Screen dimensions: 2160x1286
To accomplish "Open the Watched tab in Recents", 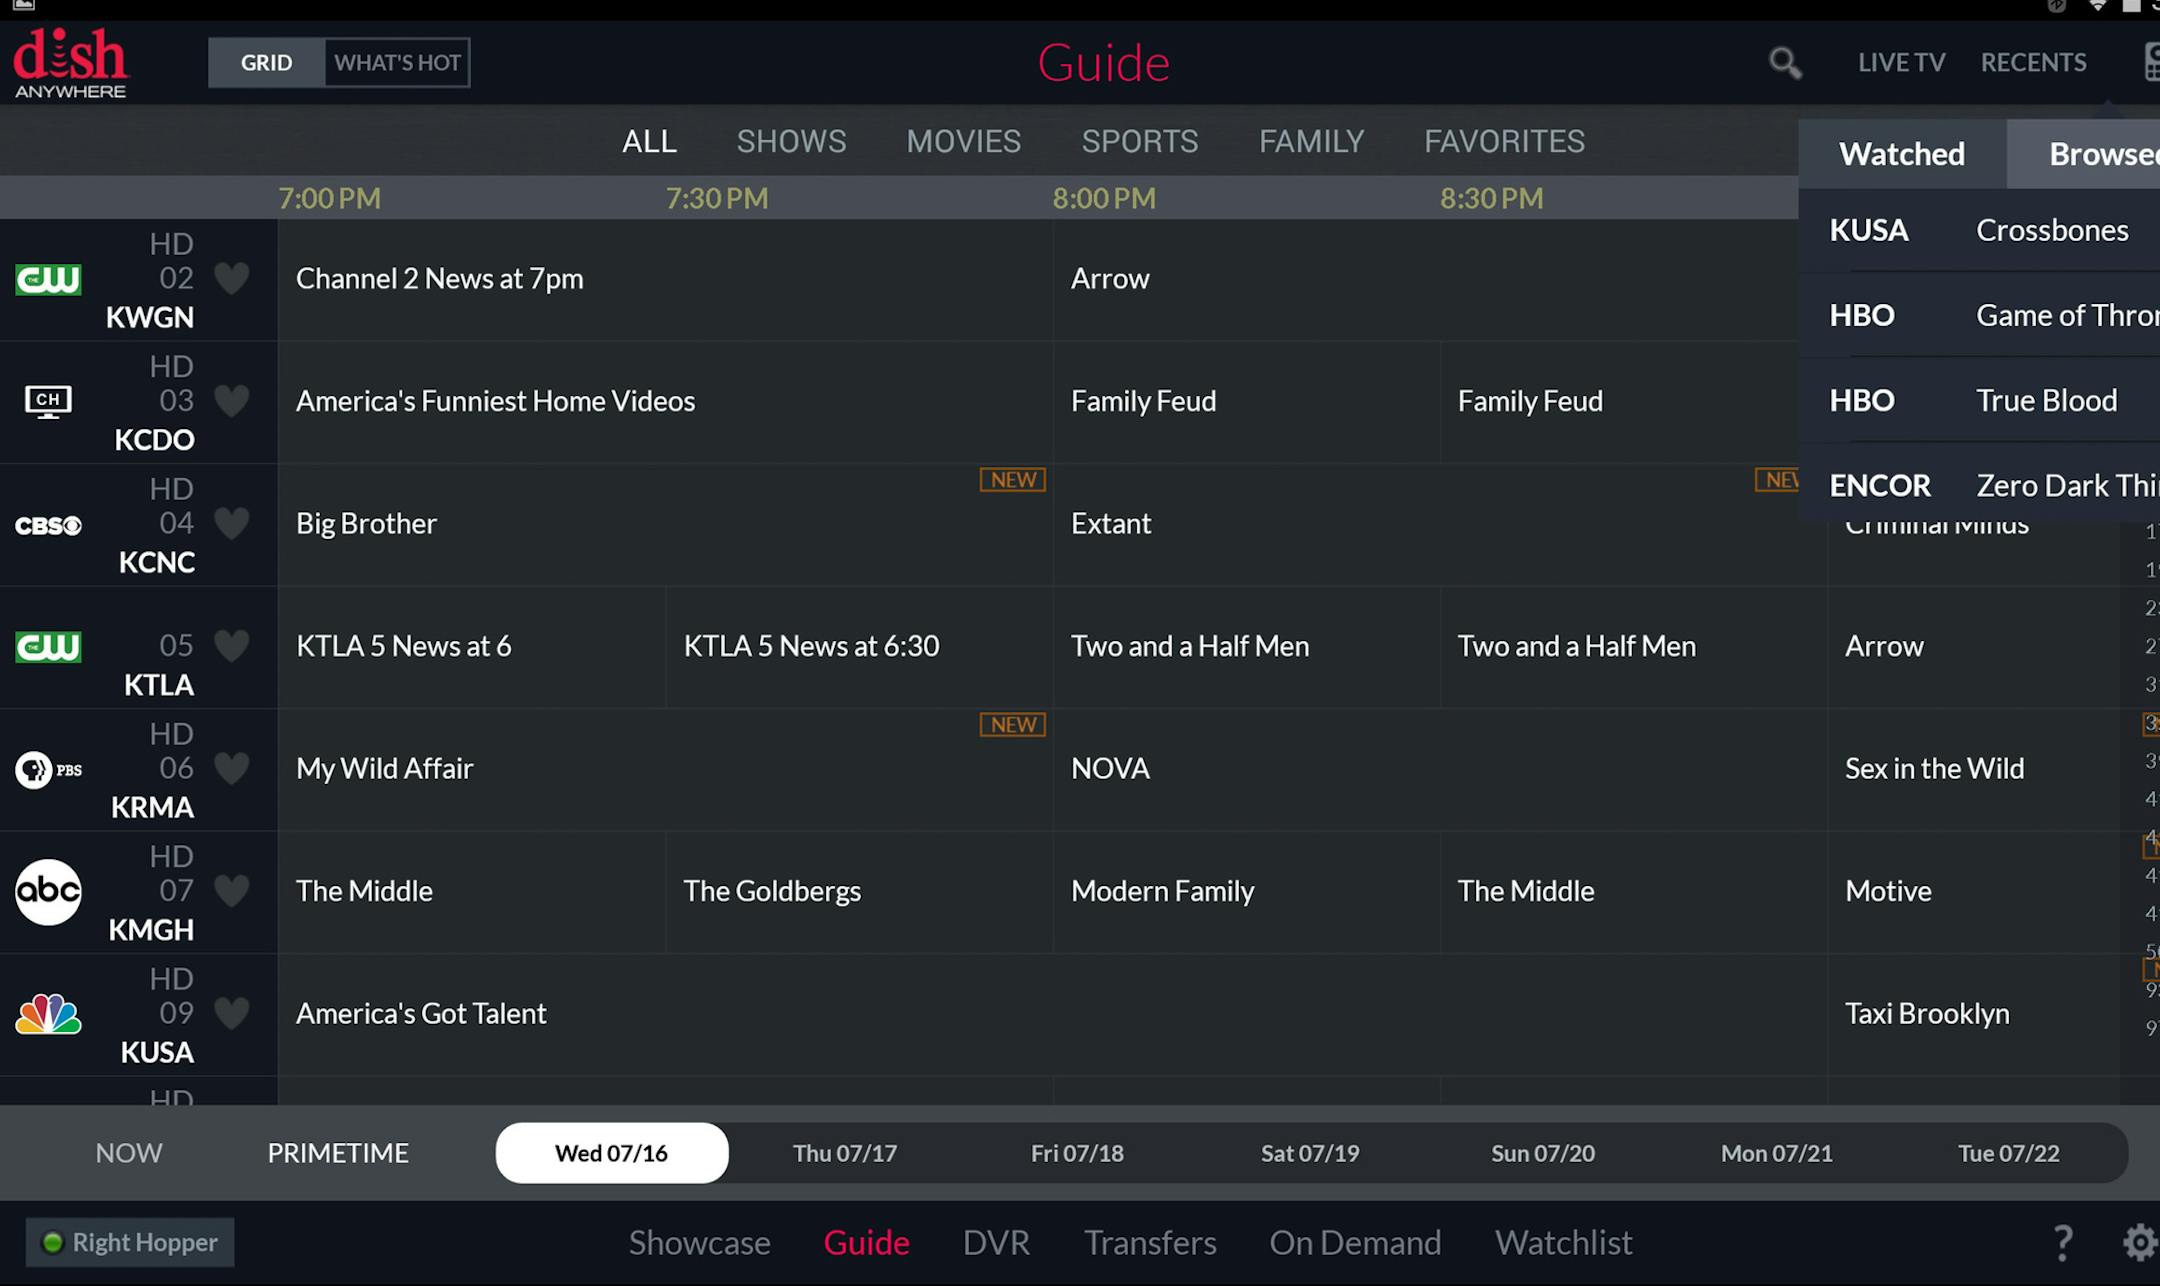I will (1902, 154).
